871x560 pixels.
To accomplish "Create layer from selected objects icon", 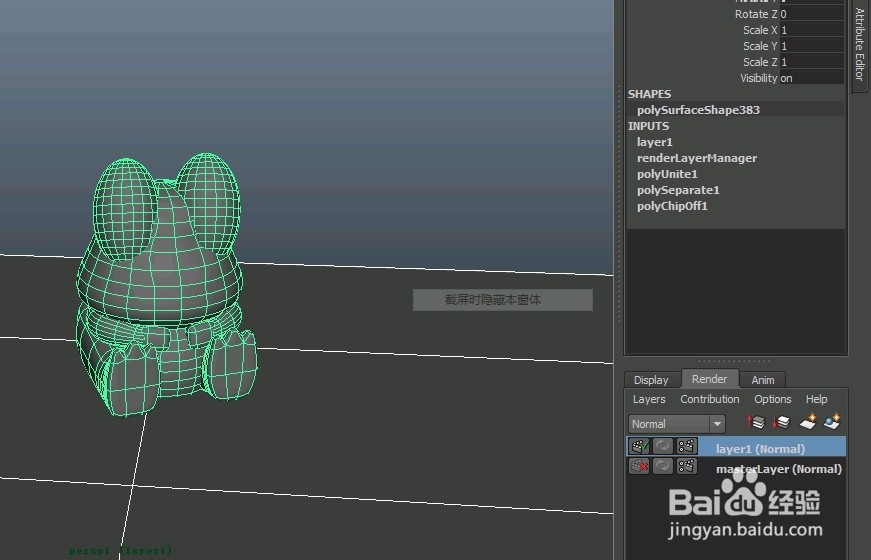I will [833, 422].
